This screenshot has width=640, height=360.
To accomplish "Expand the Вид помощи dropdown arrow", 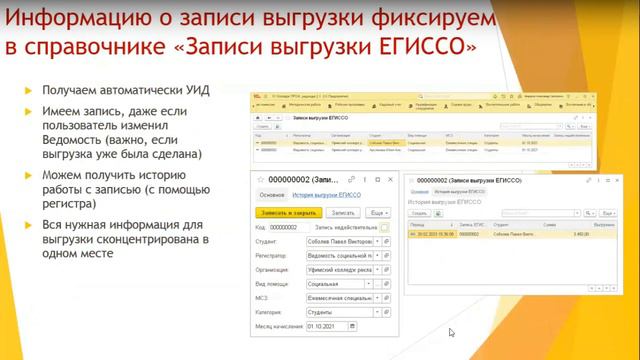I will [x=369, y=284].
